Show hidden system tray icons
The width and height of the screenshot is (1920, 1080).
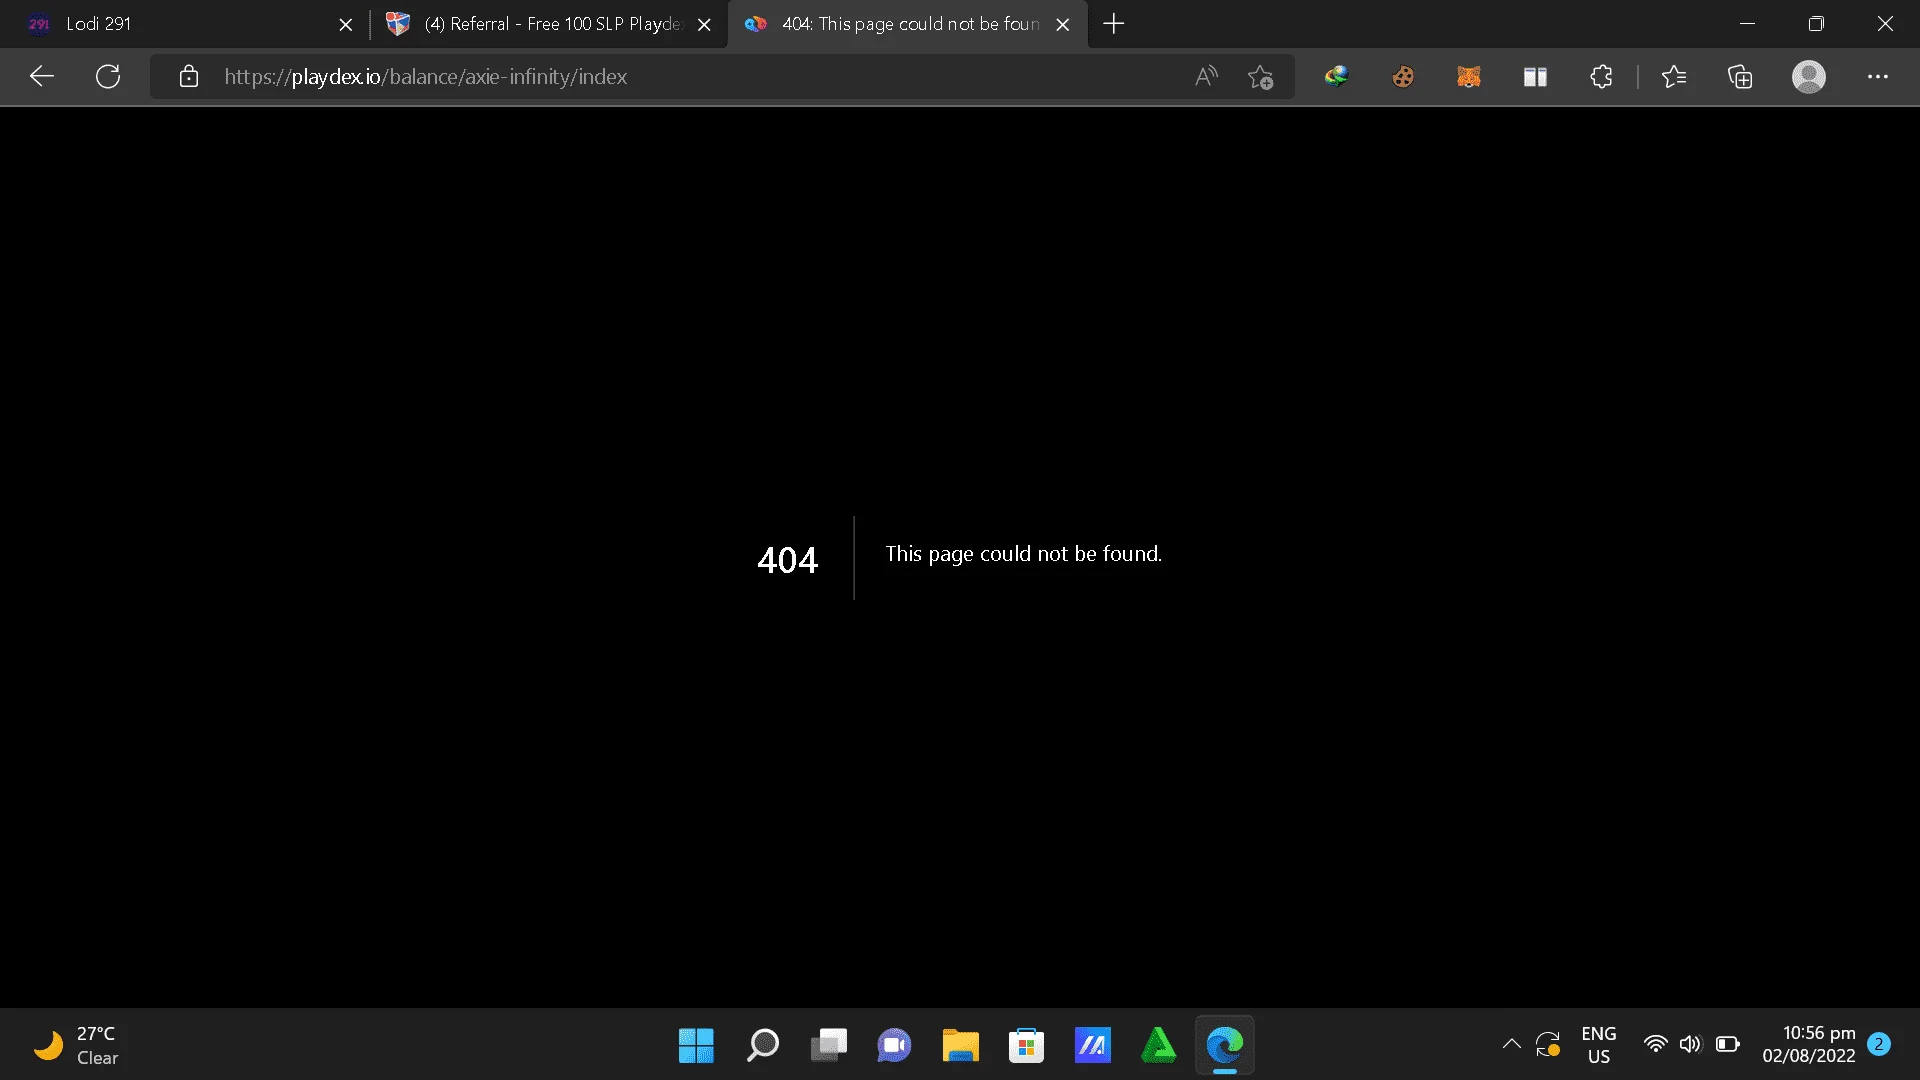[1511, 1045]
